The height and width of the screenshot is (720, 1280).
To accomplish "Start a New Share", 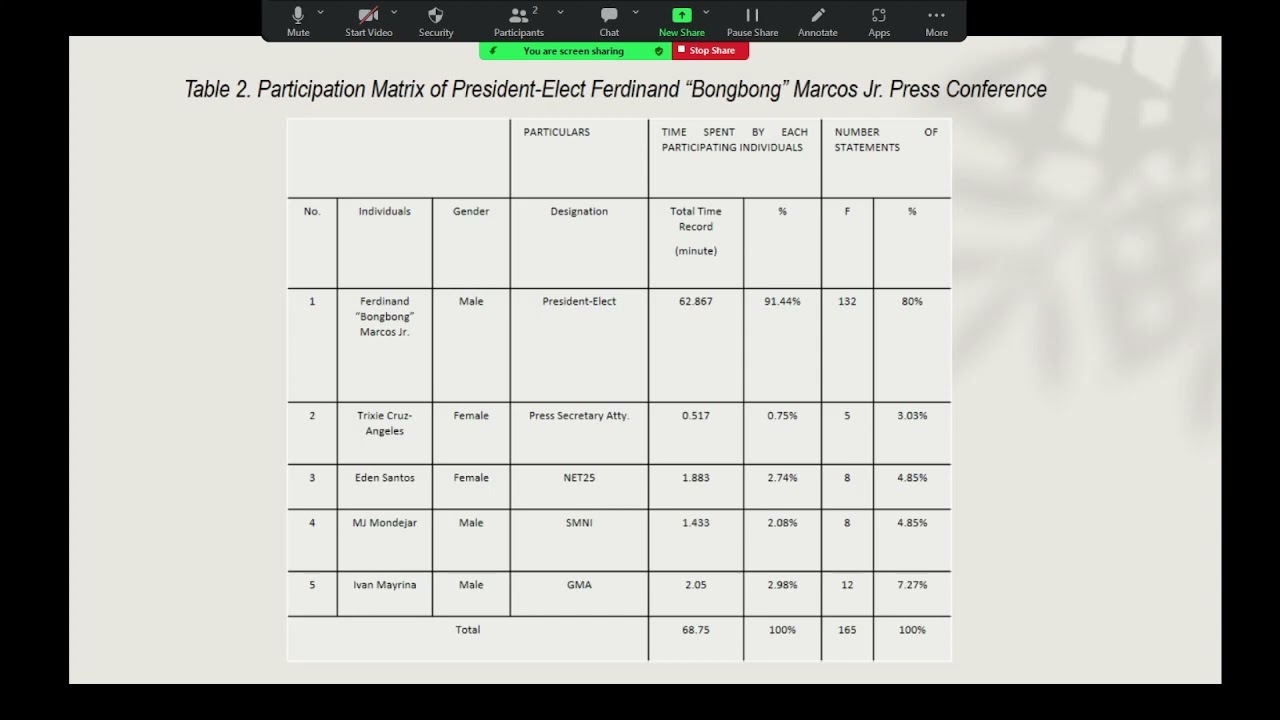I will (681, 21).
